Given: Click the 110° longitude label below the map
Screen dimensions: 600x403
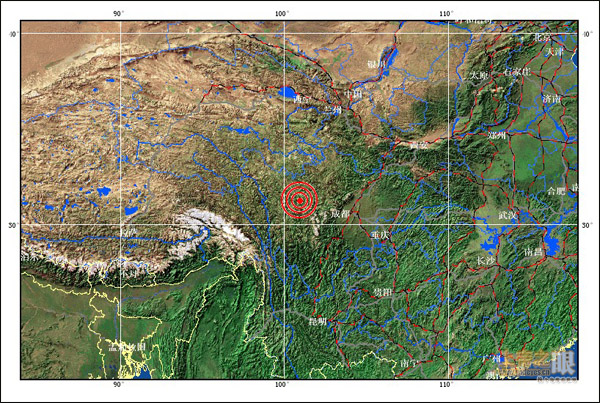Looking at the screenshot, I should point(445,384).
